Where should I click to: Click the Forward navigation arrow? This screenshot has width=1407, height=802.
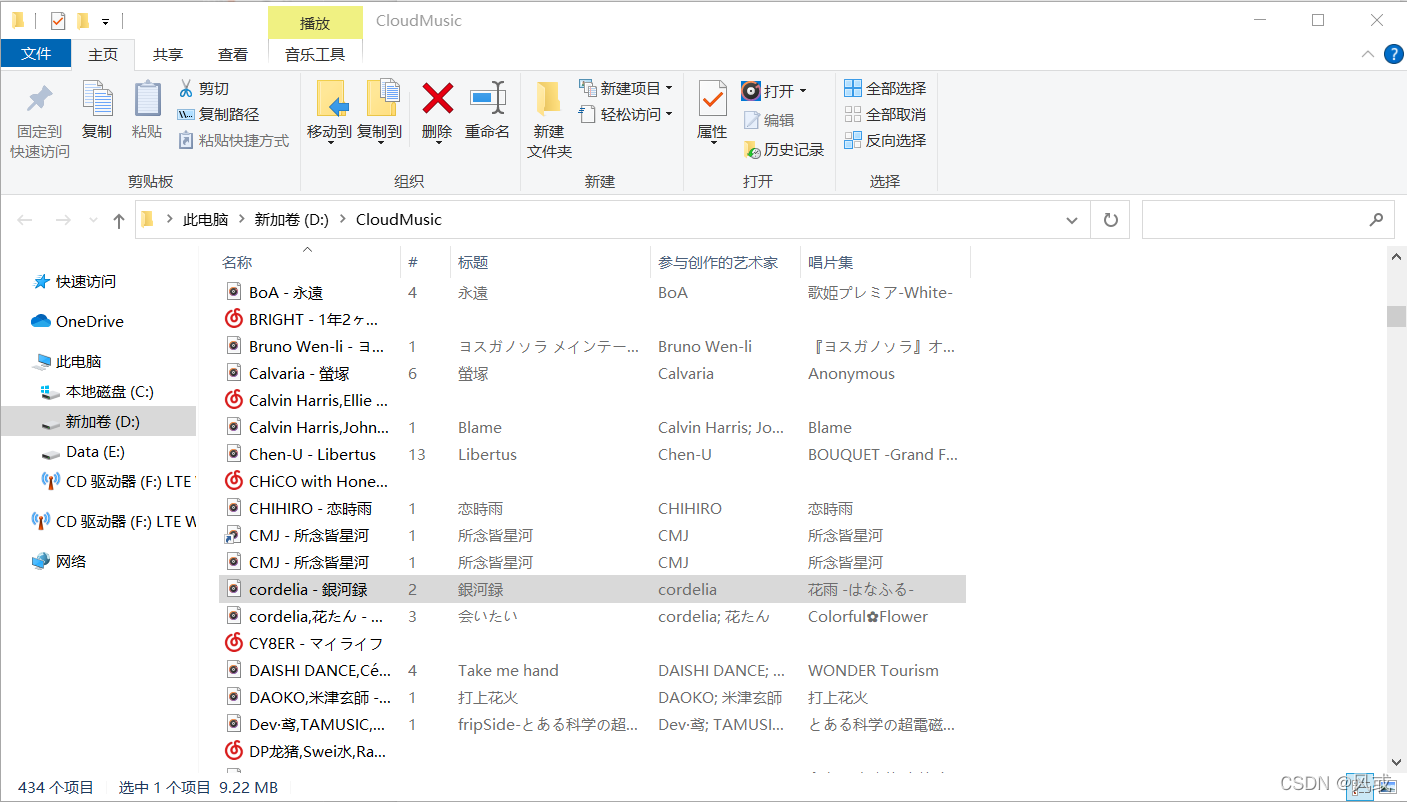[62, 220]
